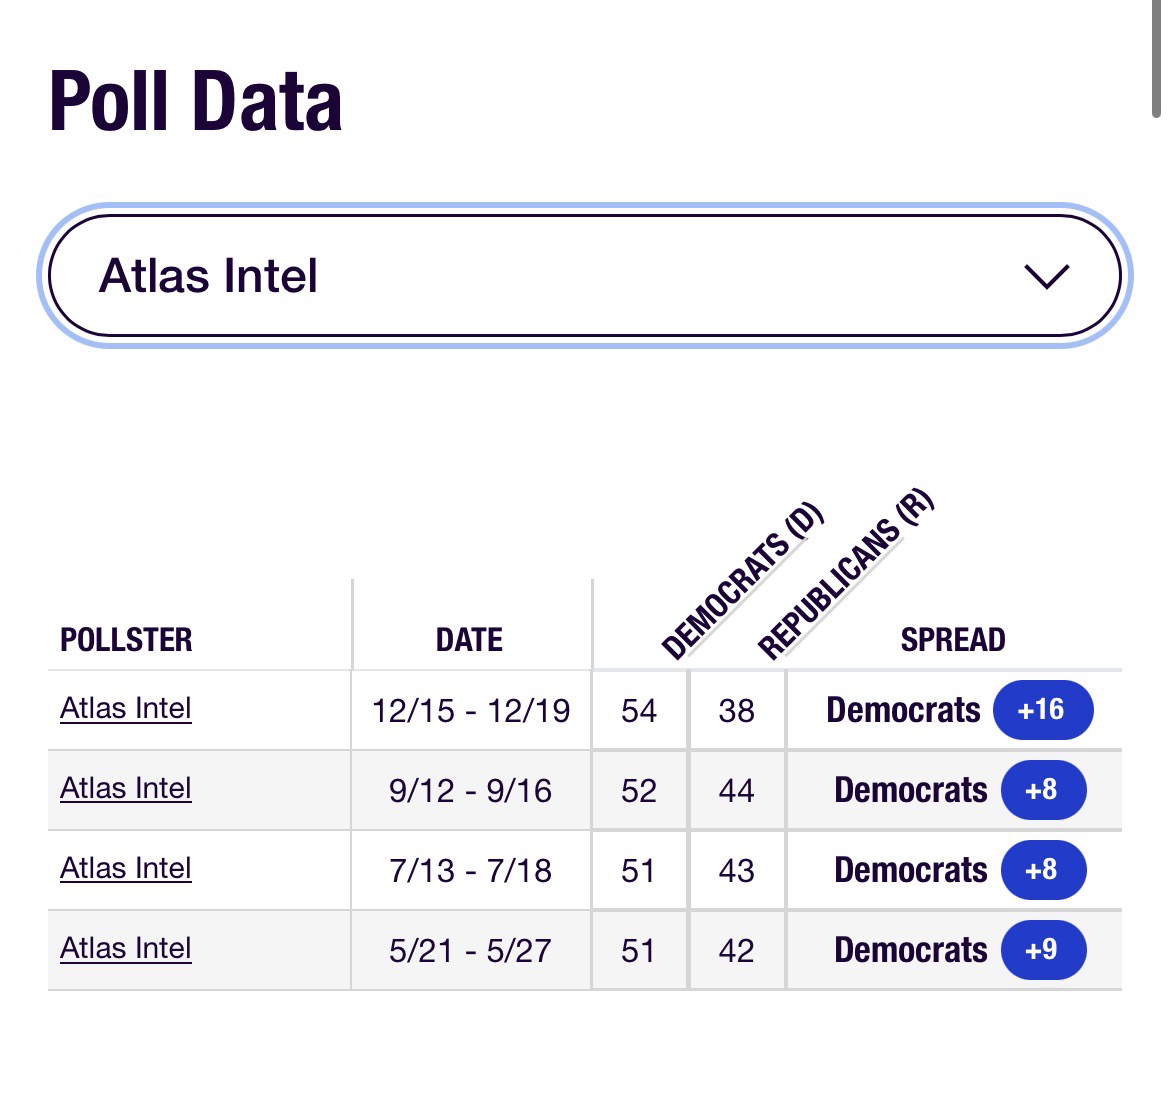Click the SPREAD column header
The image size is (1170, 1111).
click(x=952, y=640)
